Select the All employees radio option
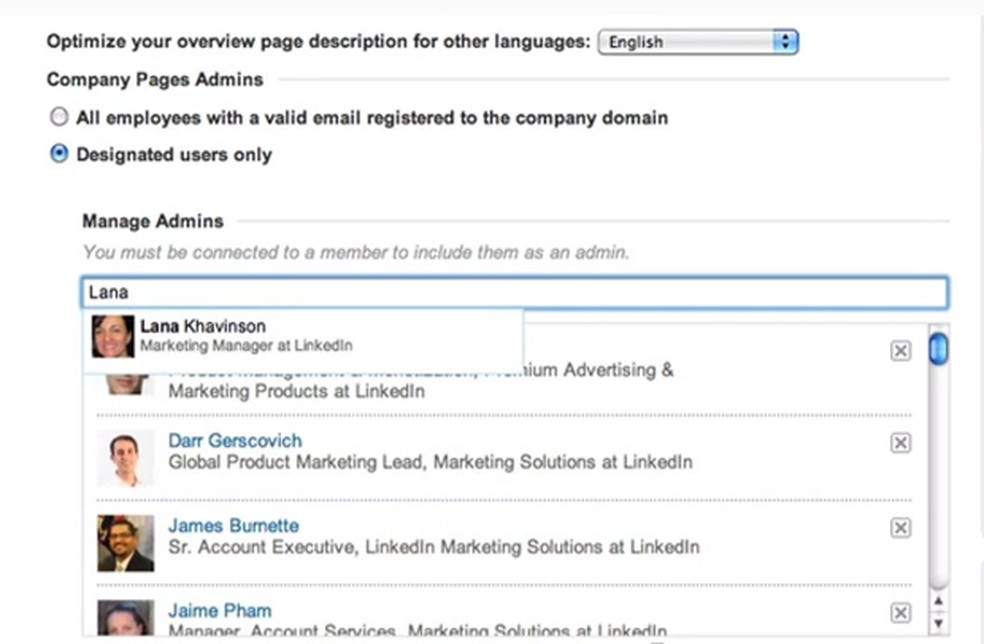 pyautogui.click(x=59, y=117)
